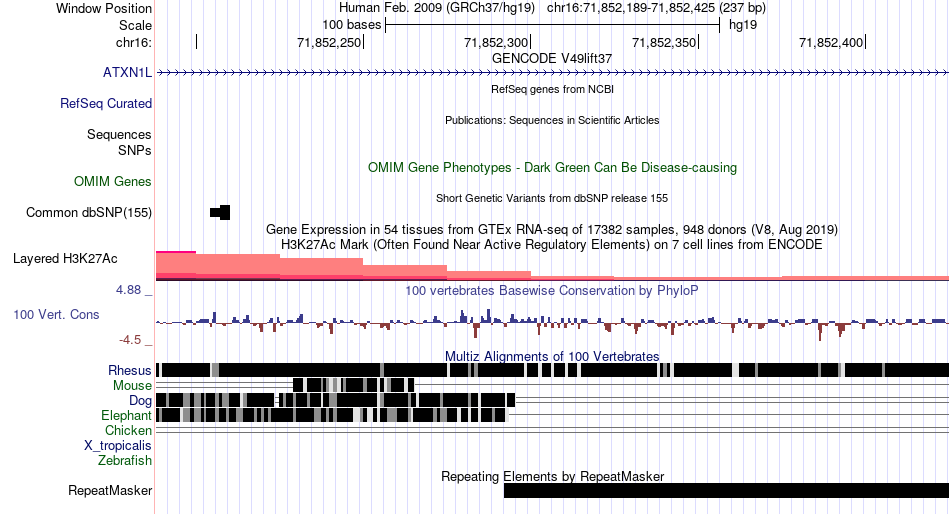Click the Mouse alignment black blocks
The image size is (950, 514).
click(353, 385)
